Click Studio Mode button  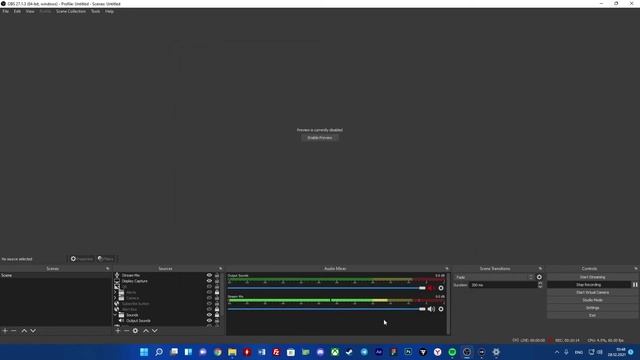592,300
